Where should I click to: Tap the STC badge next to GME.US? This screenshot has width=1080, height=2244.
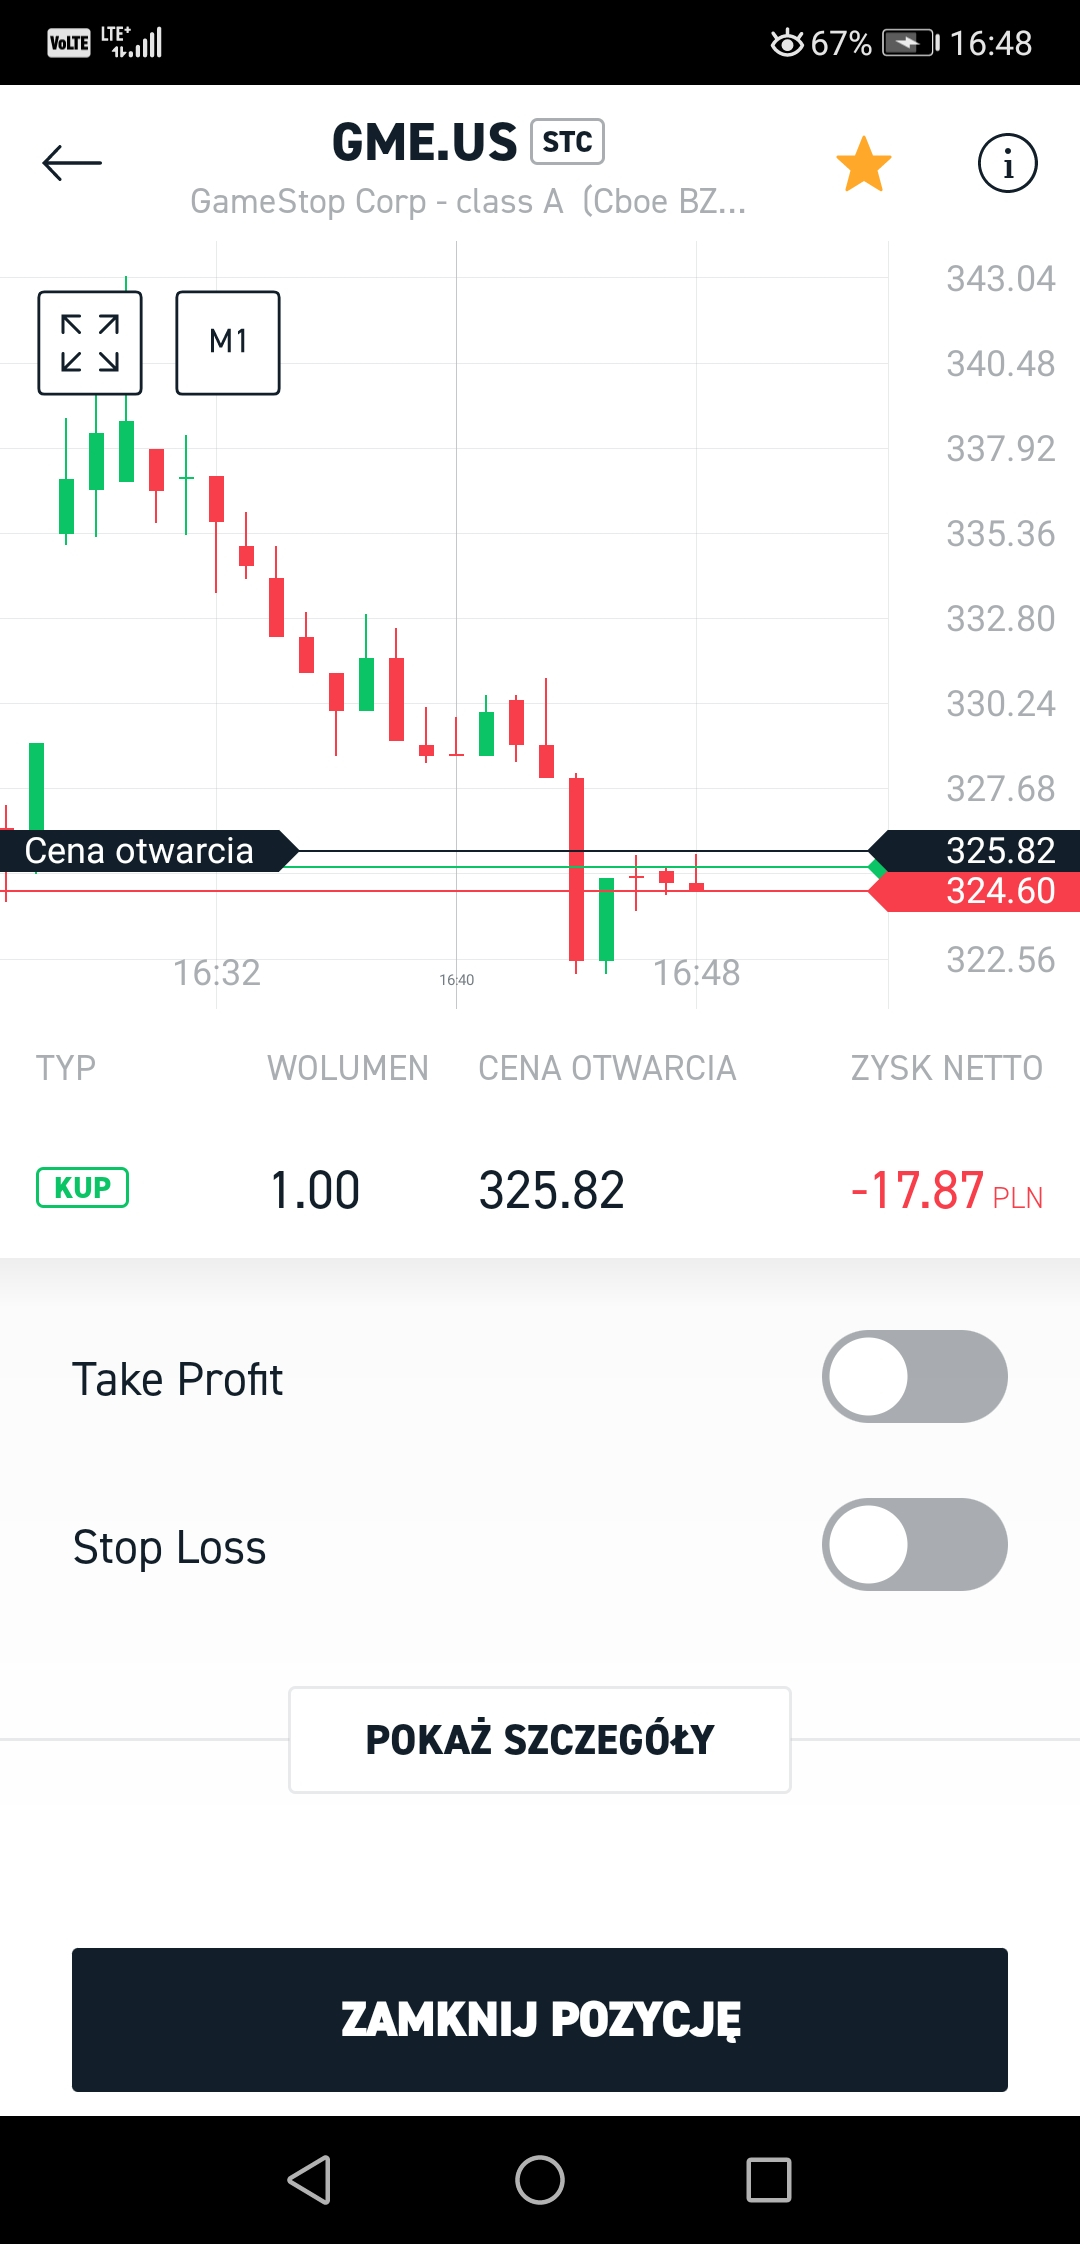[x=567, y=142]
